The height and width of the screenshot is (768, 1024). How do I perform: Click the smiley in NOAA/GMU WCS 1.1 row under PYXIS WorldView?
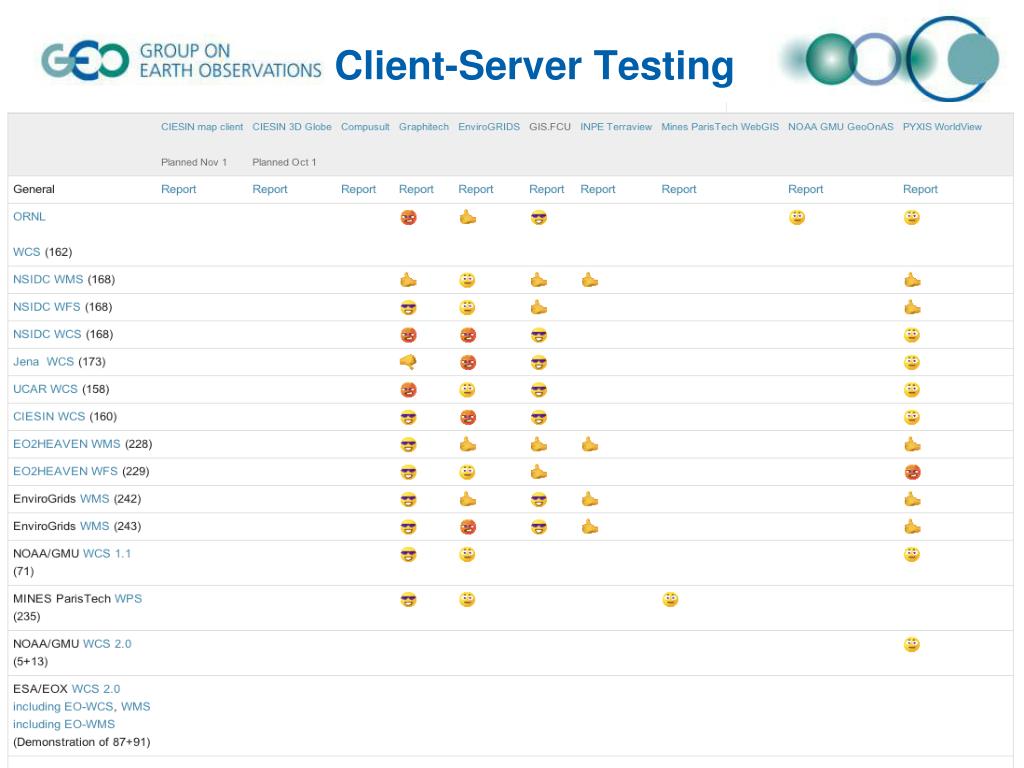click(x=912, y=554)
